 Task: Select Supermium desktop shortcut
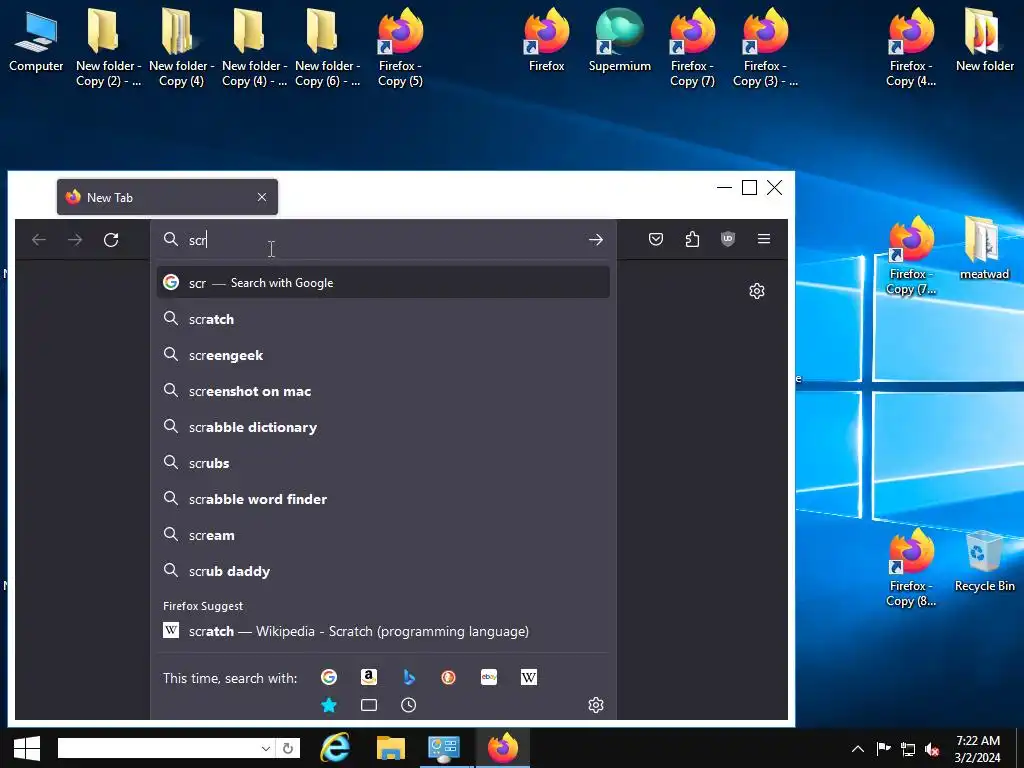(620, 40)
